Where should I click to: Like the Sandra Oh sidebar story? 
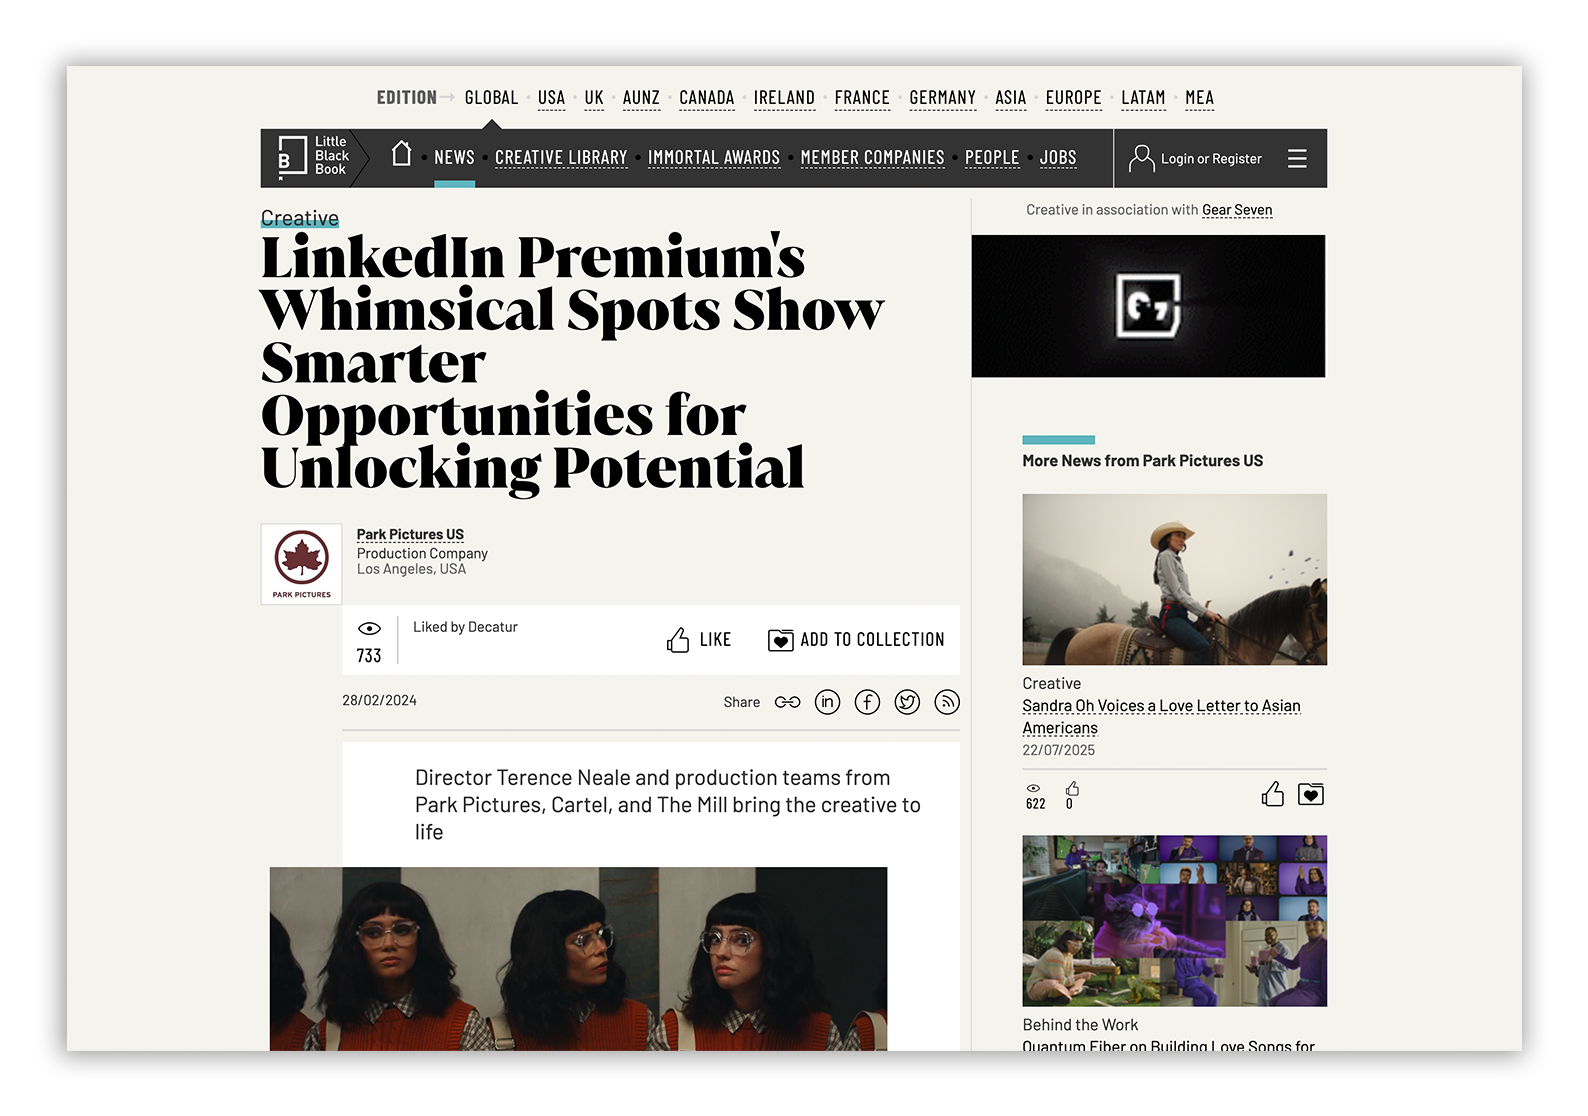click(x=1272, y=795)
